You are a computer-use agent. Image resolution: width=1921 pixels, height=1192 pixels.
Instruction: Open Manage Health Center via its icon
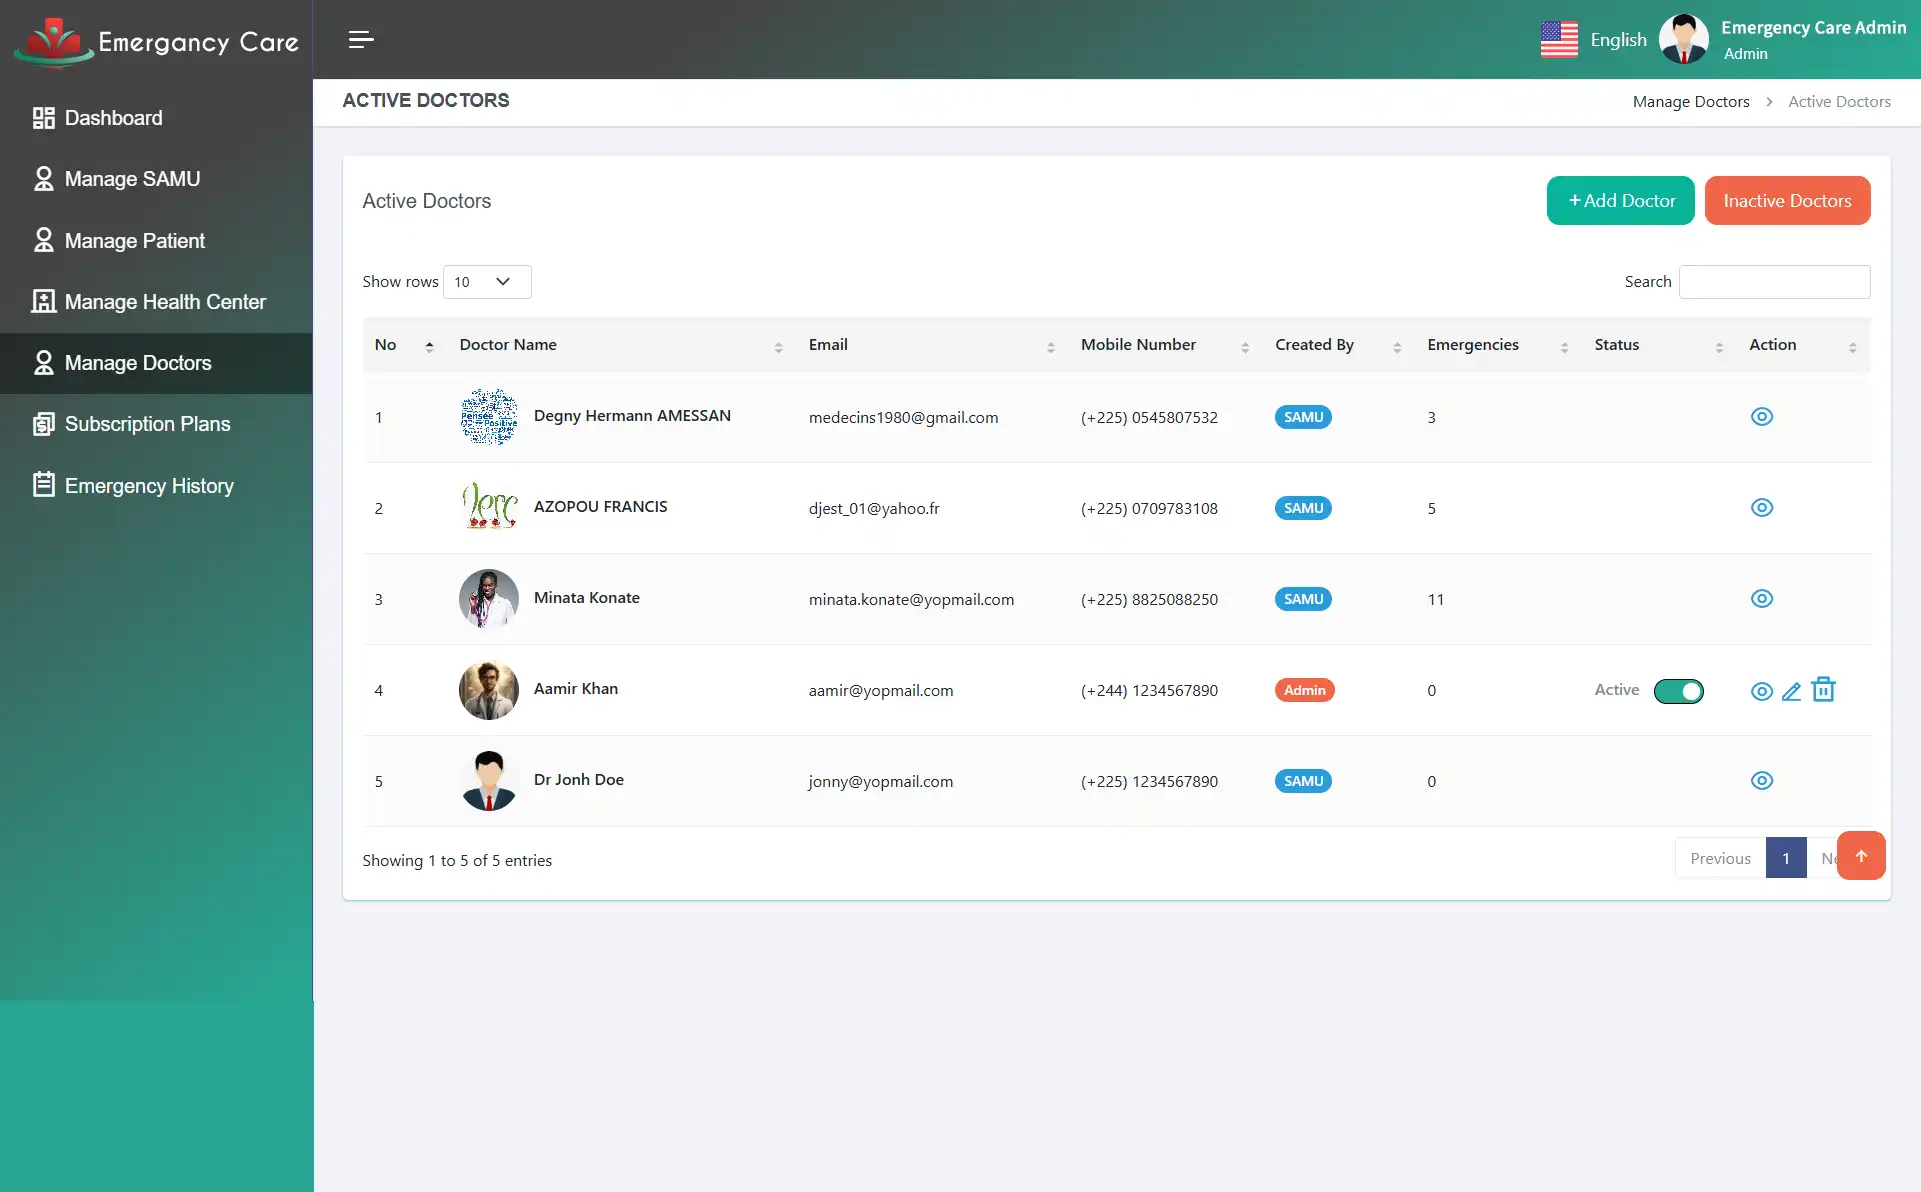[43, 301]
